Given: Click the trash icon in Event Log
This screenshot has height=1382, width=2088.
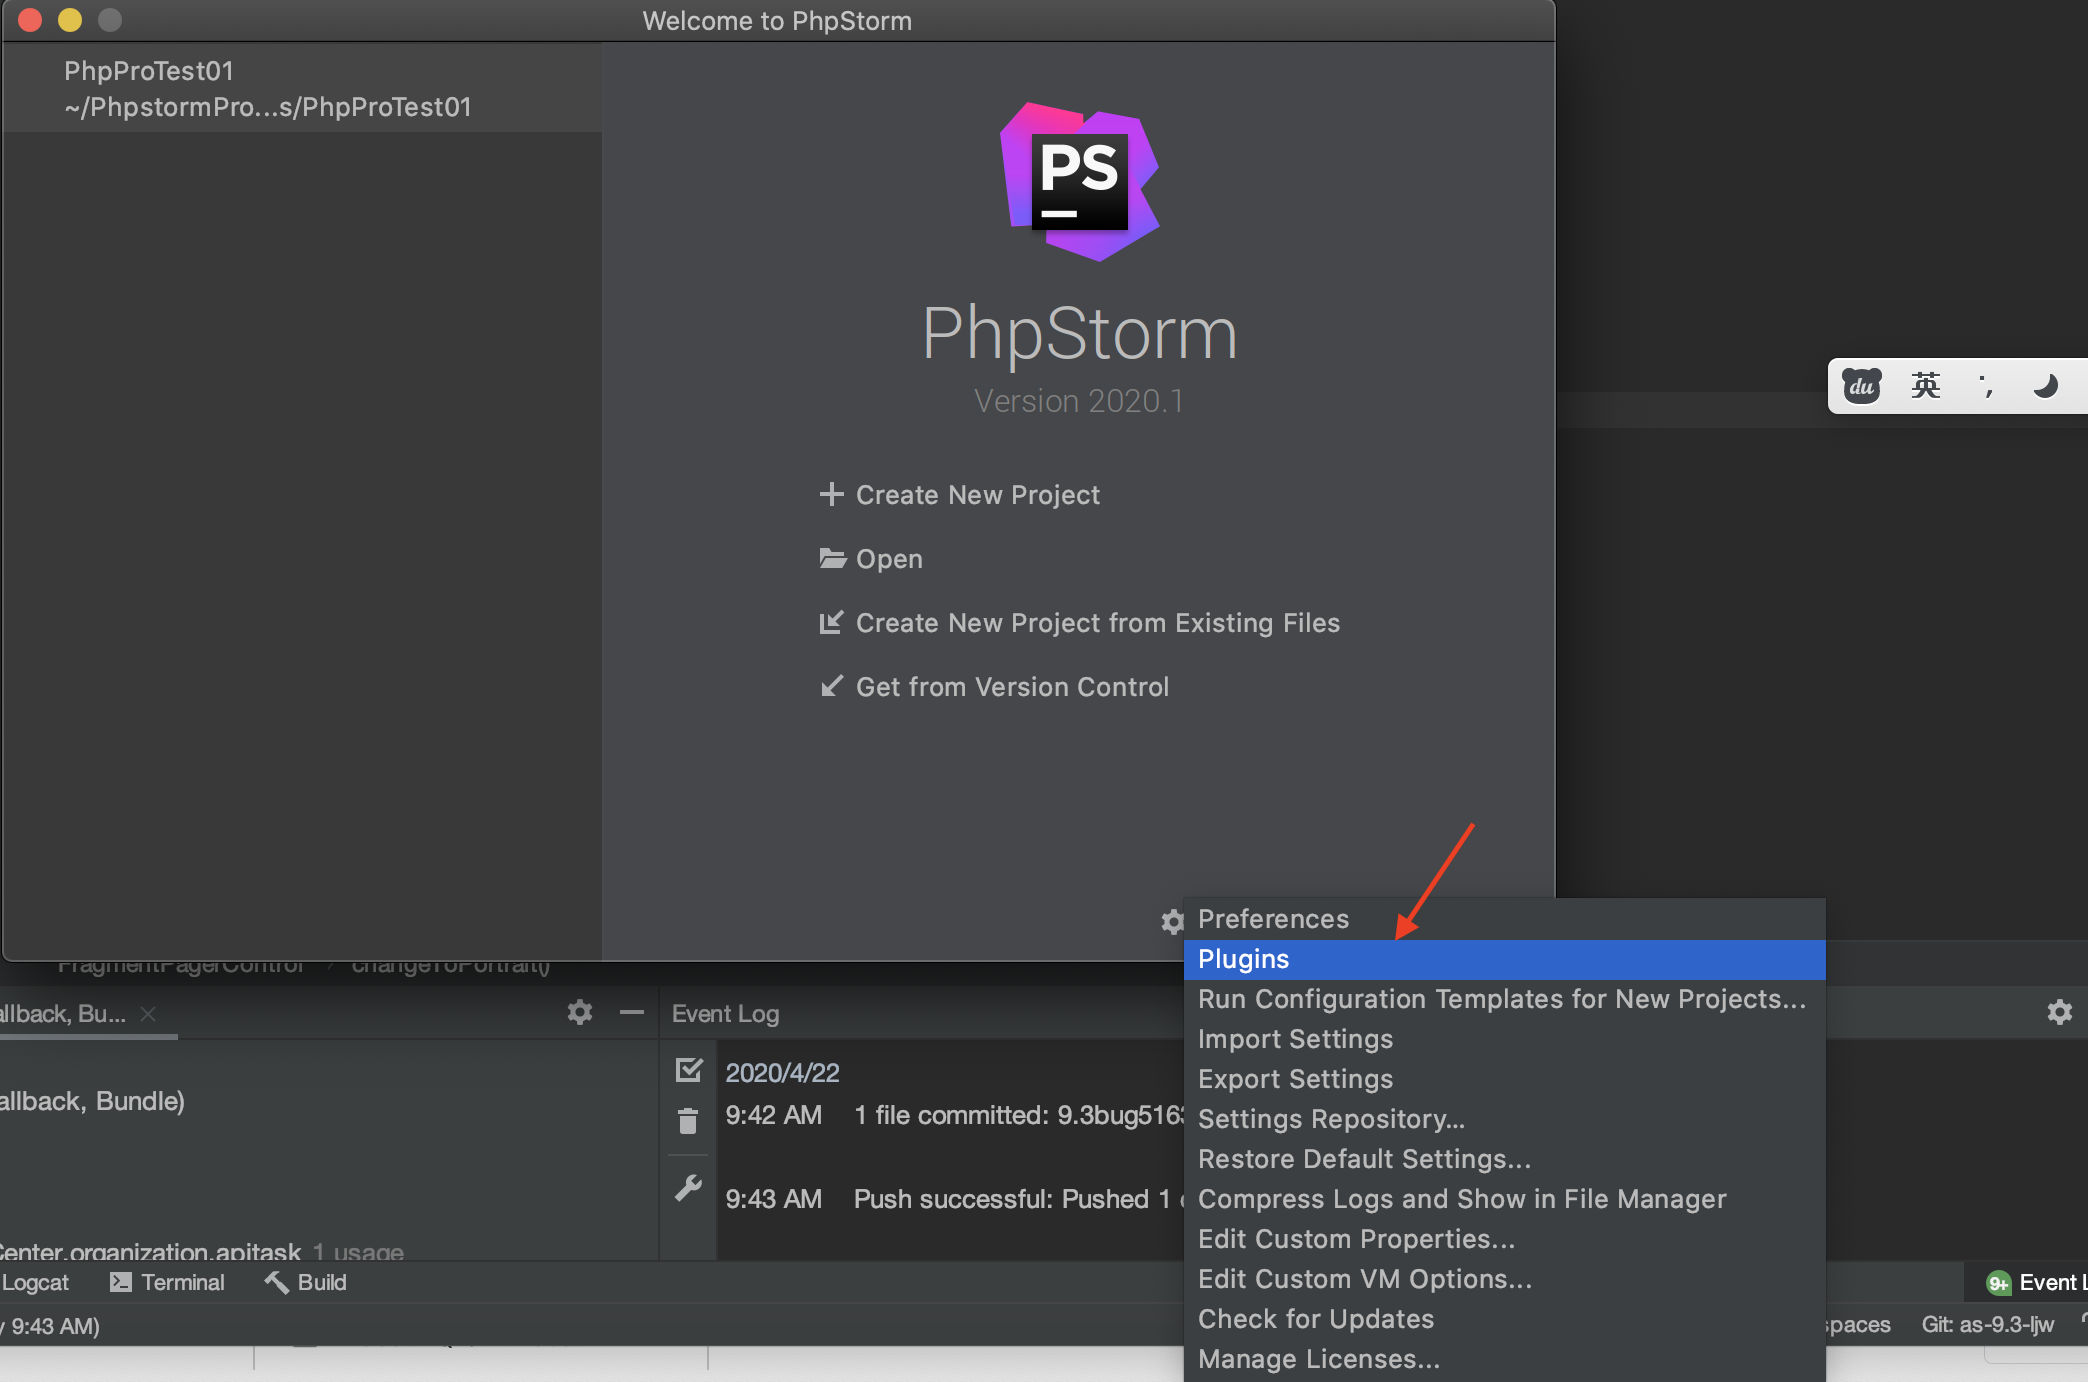Looking at the screenshot, I should (688, 1121).
